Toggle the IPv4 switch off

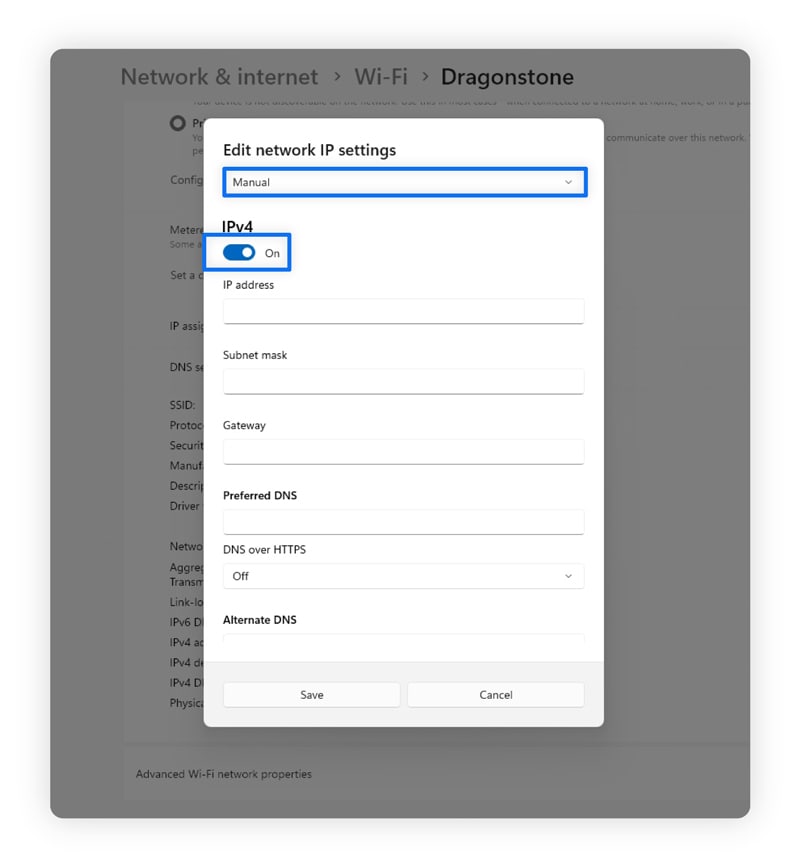point(240,252)
